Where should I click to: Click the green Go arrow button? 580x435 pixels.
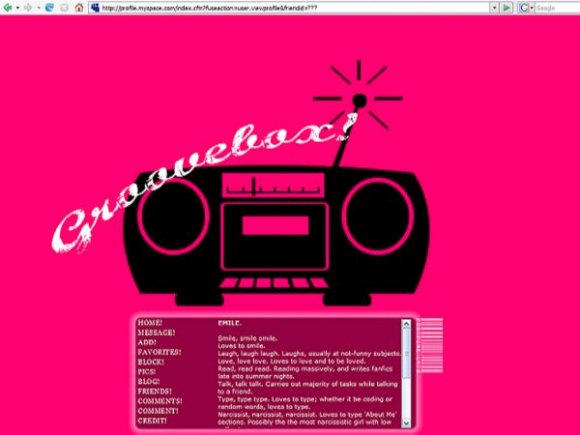pos(507,7)
